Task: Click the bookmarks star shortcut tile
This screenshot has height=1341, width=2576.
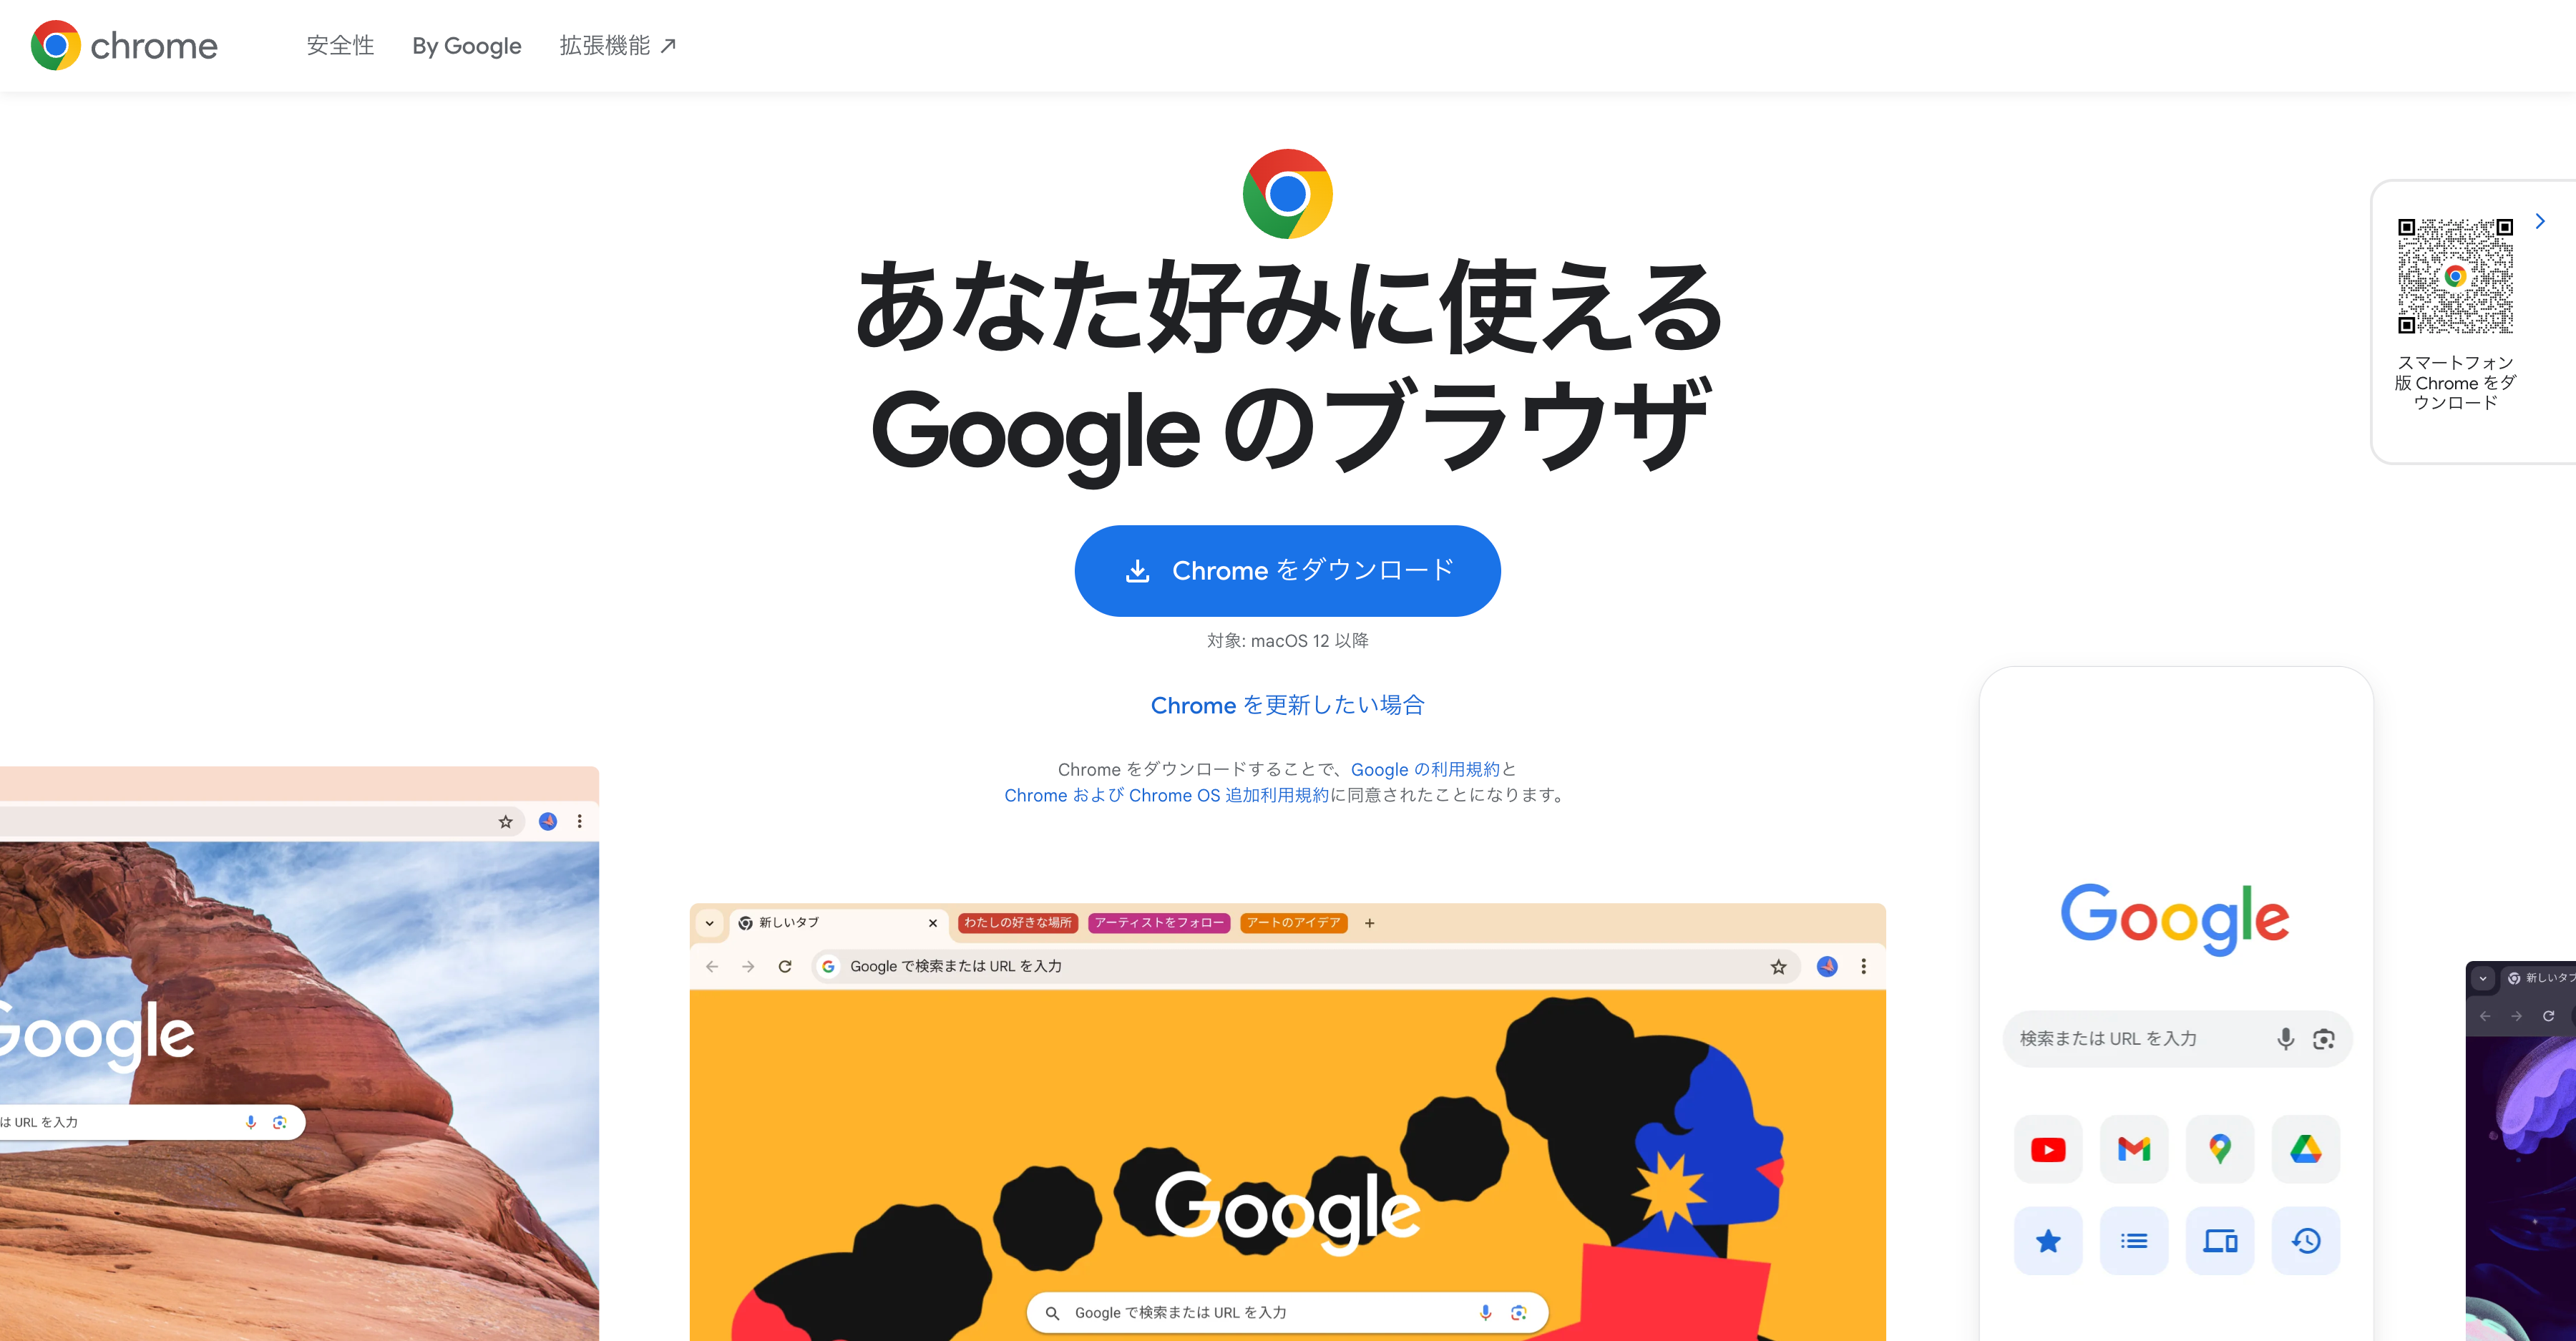Action: [2048, 1241]
